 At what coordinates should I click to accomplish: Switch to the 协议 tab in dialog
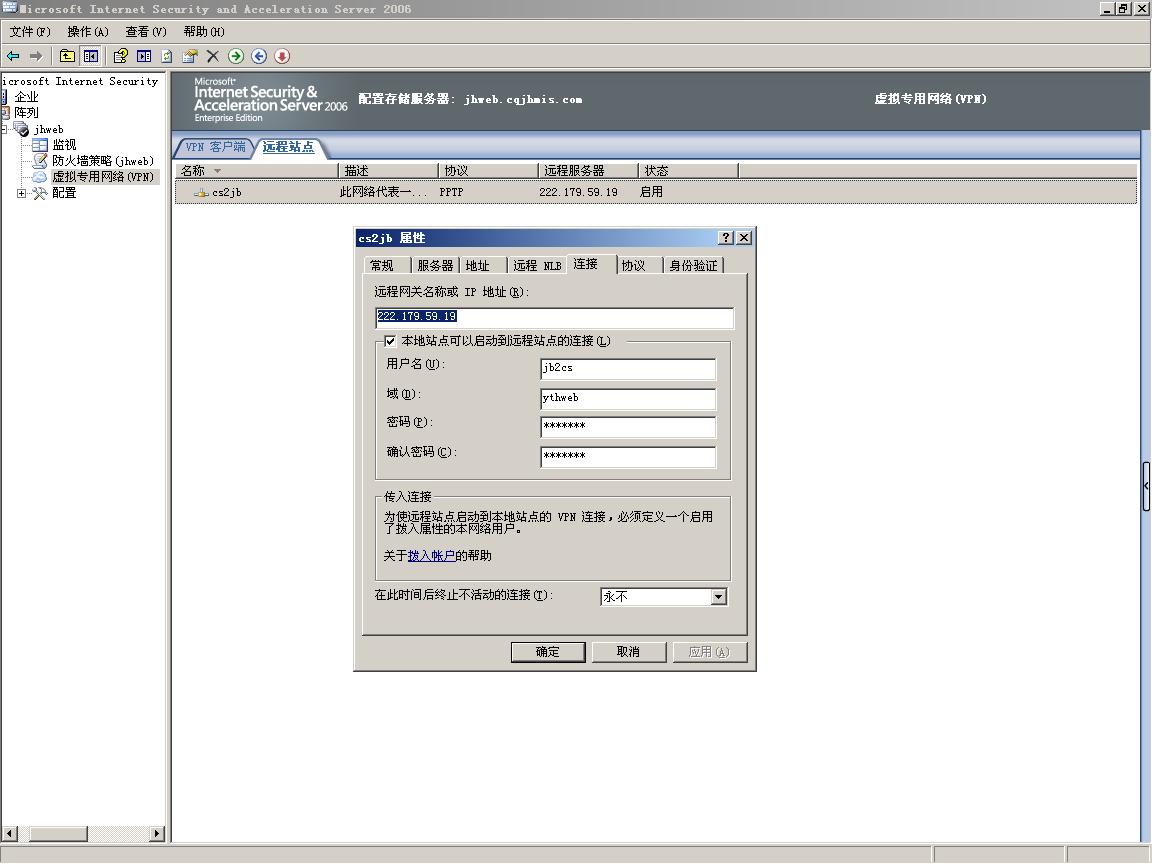[x=633, y=265]
